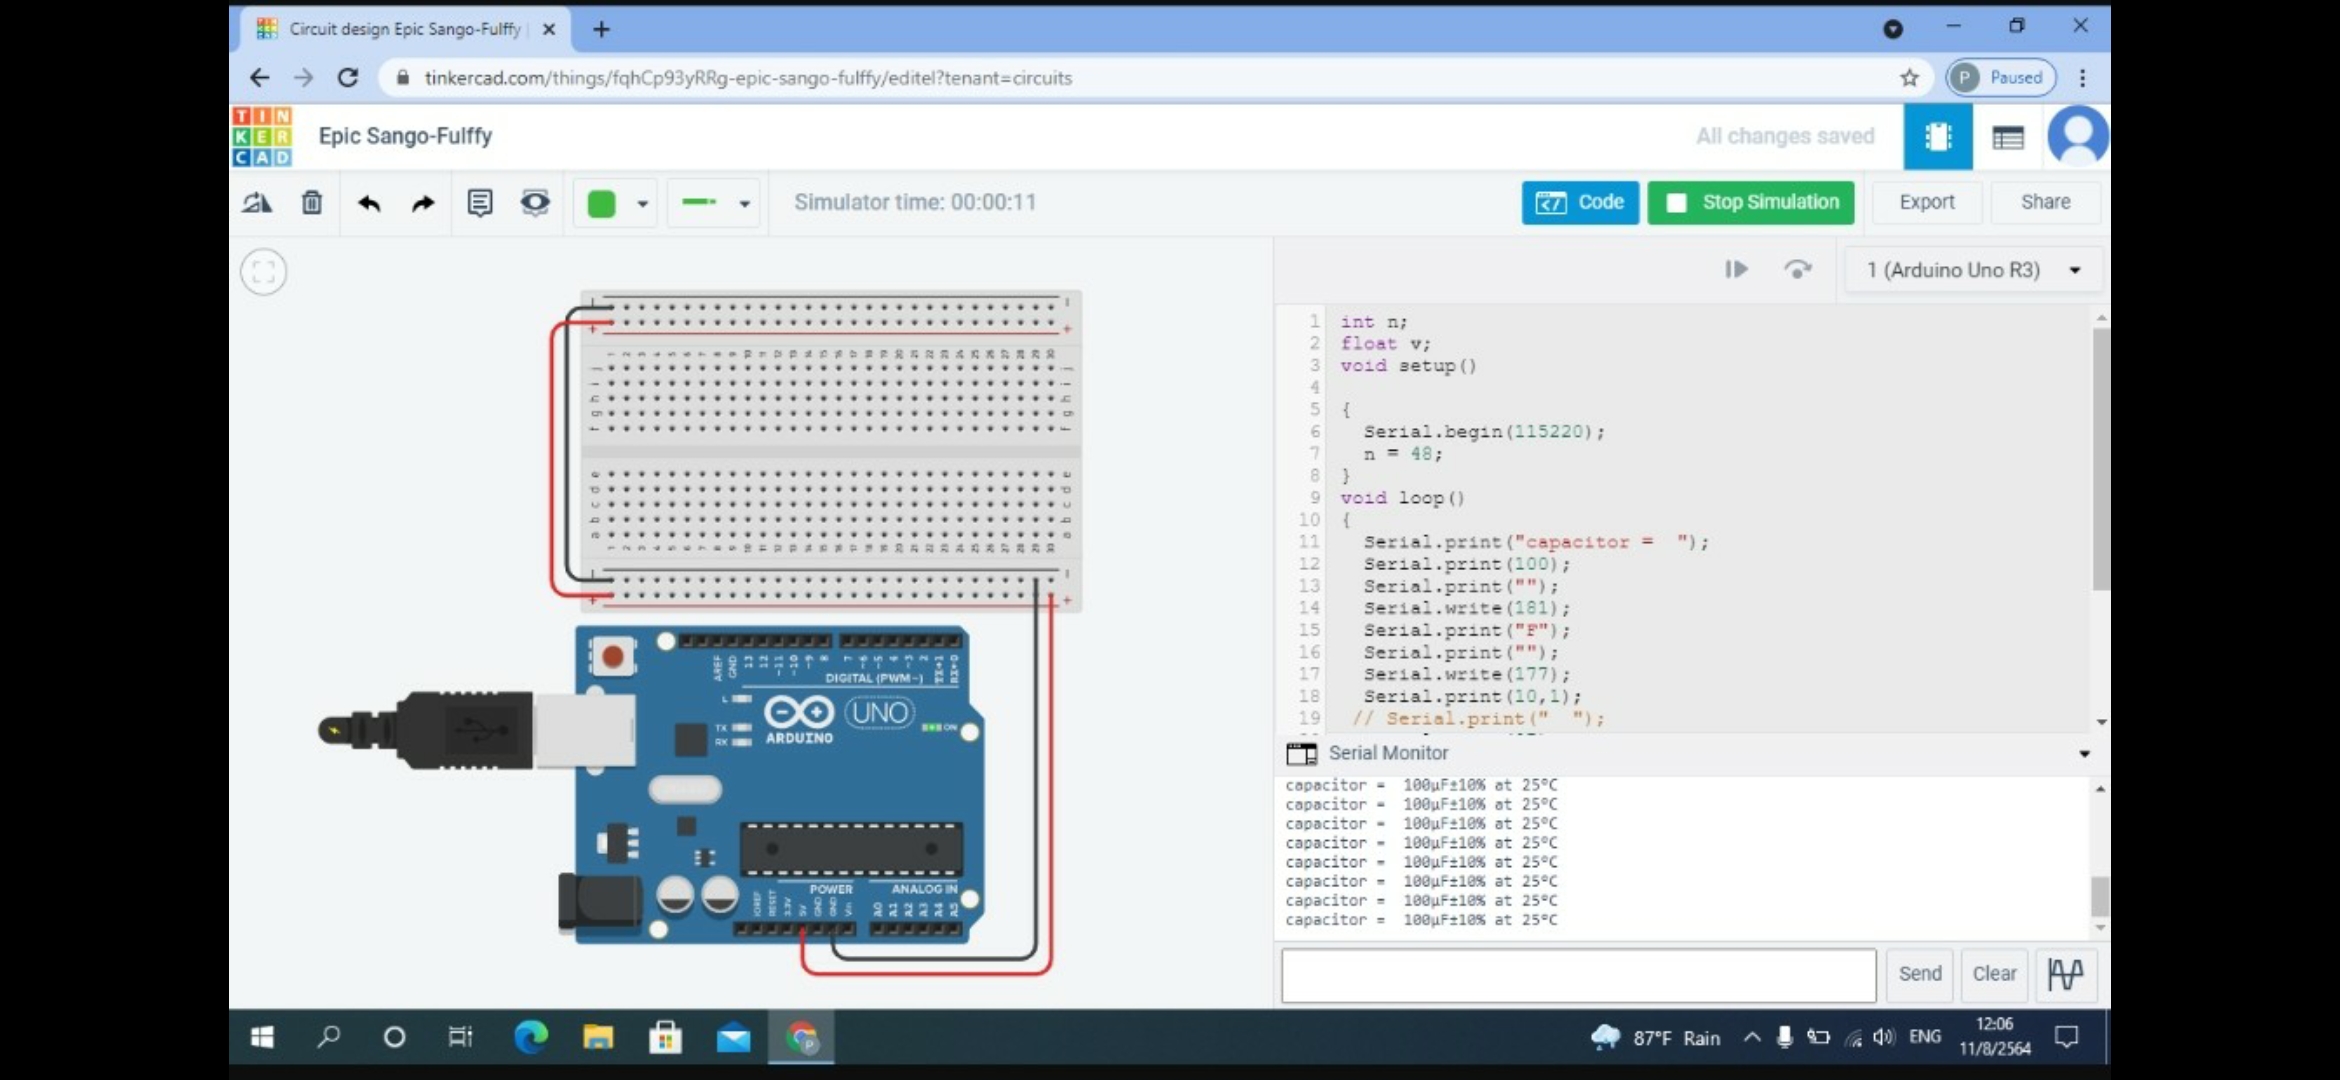The width and height of the screenshot is (2340, 1080).
Task: Clear the serial monitor output
Action: pyautogui.click(x=1994, y=974)
